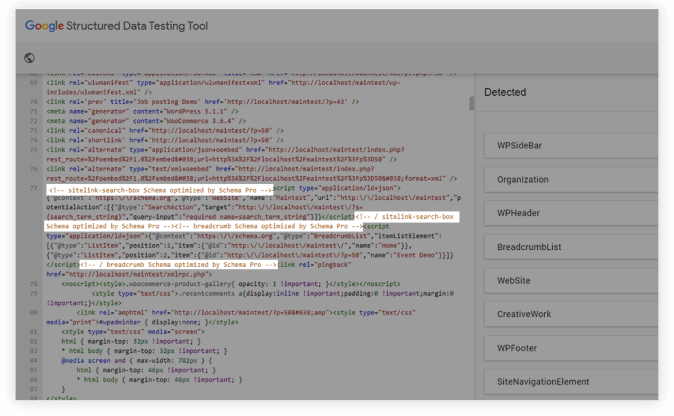Click the text/xml+oembed alternate link line 76
The height and width of the screenshot is (416, 674).
click(x=252, y=174)
